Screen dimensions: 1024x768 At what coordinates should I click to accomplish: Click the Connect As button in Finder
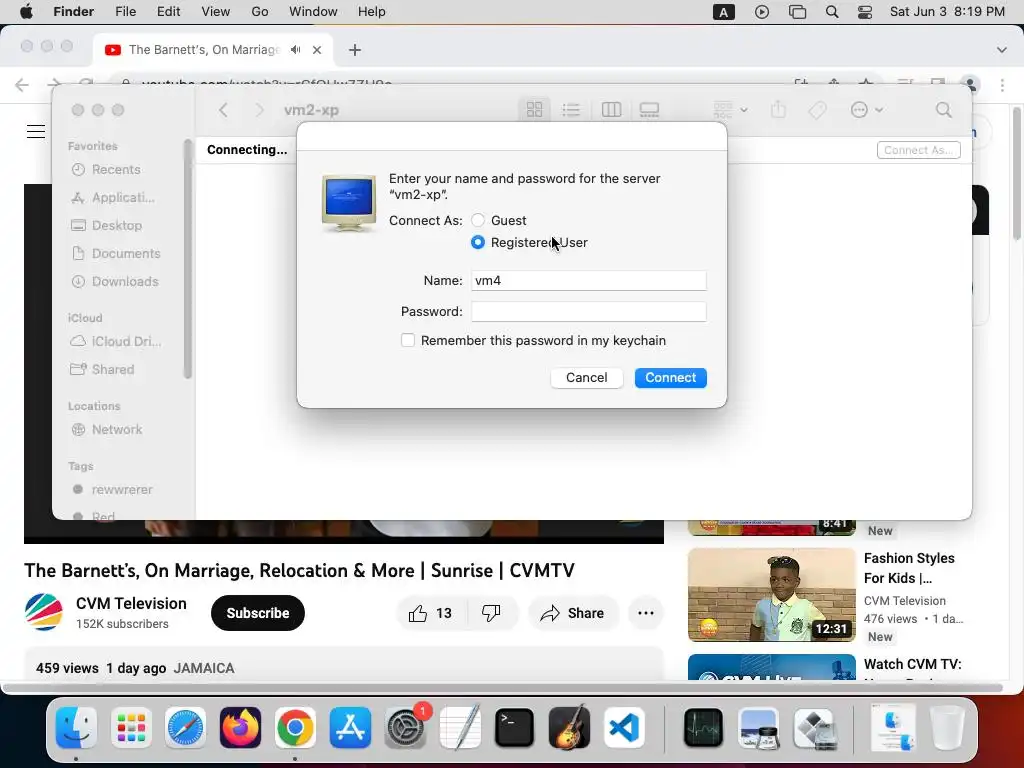tap(918, 150)
